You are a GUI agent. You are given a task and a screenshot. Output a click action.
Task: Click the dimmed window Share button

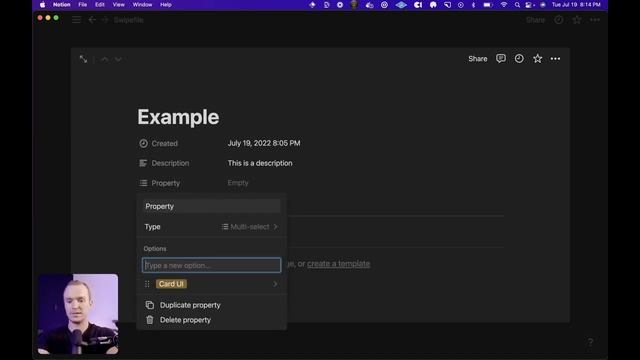click(x=535, y=20)
